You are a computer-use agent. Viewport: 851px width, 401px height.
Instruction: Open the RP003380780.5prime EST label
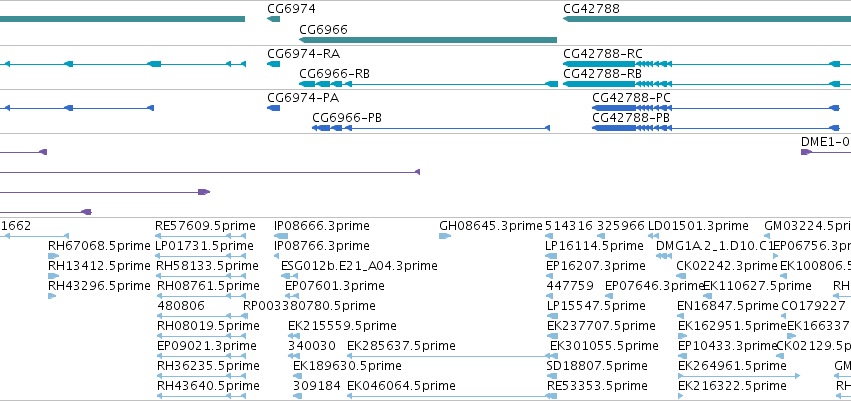tap(309, 305)
